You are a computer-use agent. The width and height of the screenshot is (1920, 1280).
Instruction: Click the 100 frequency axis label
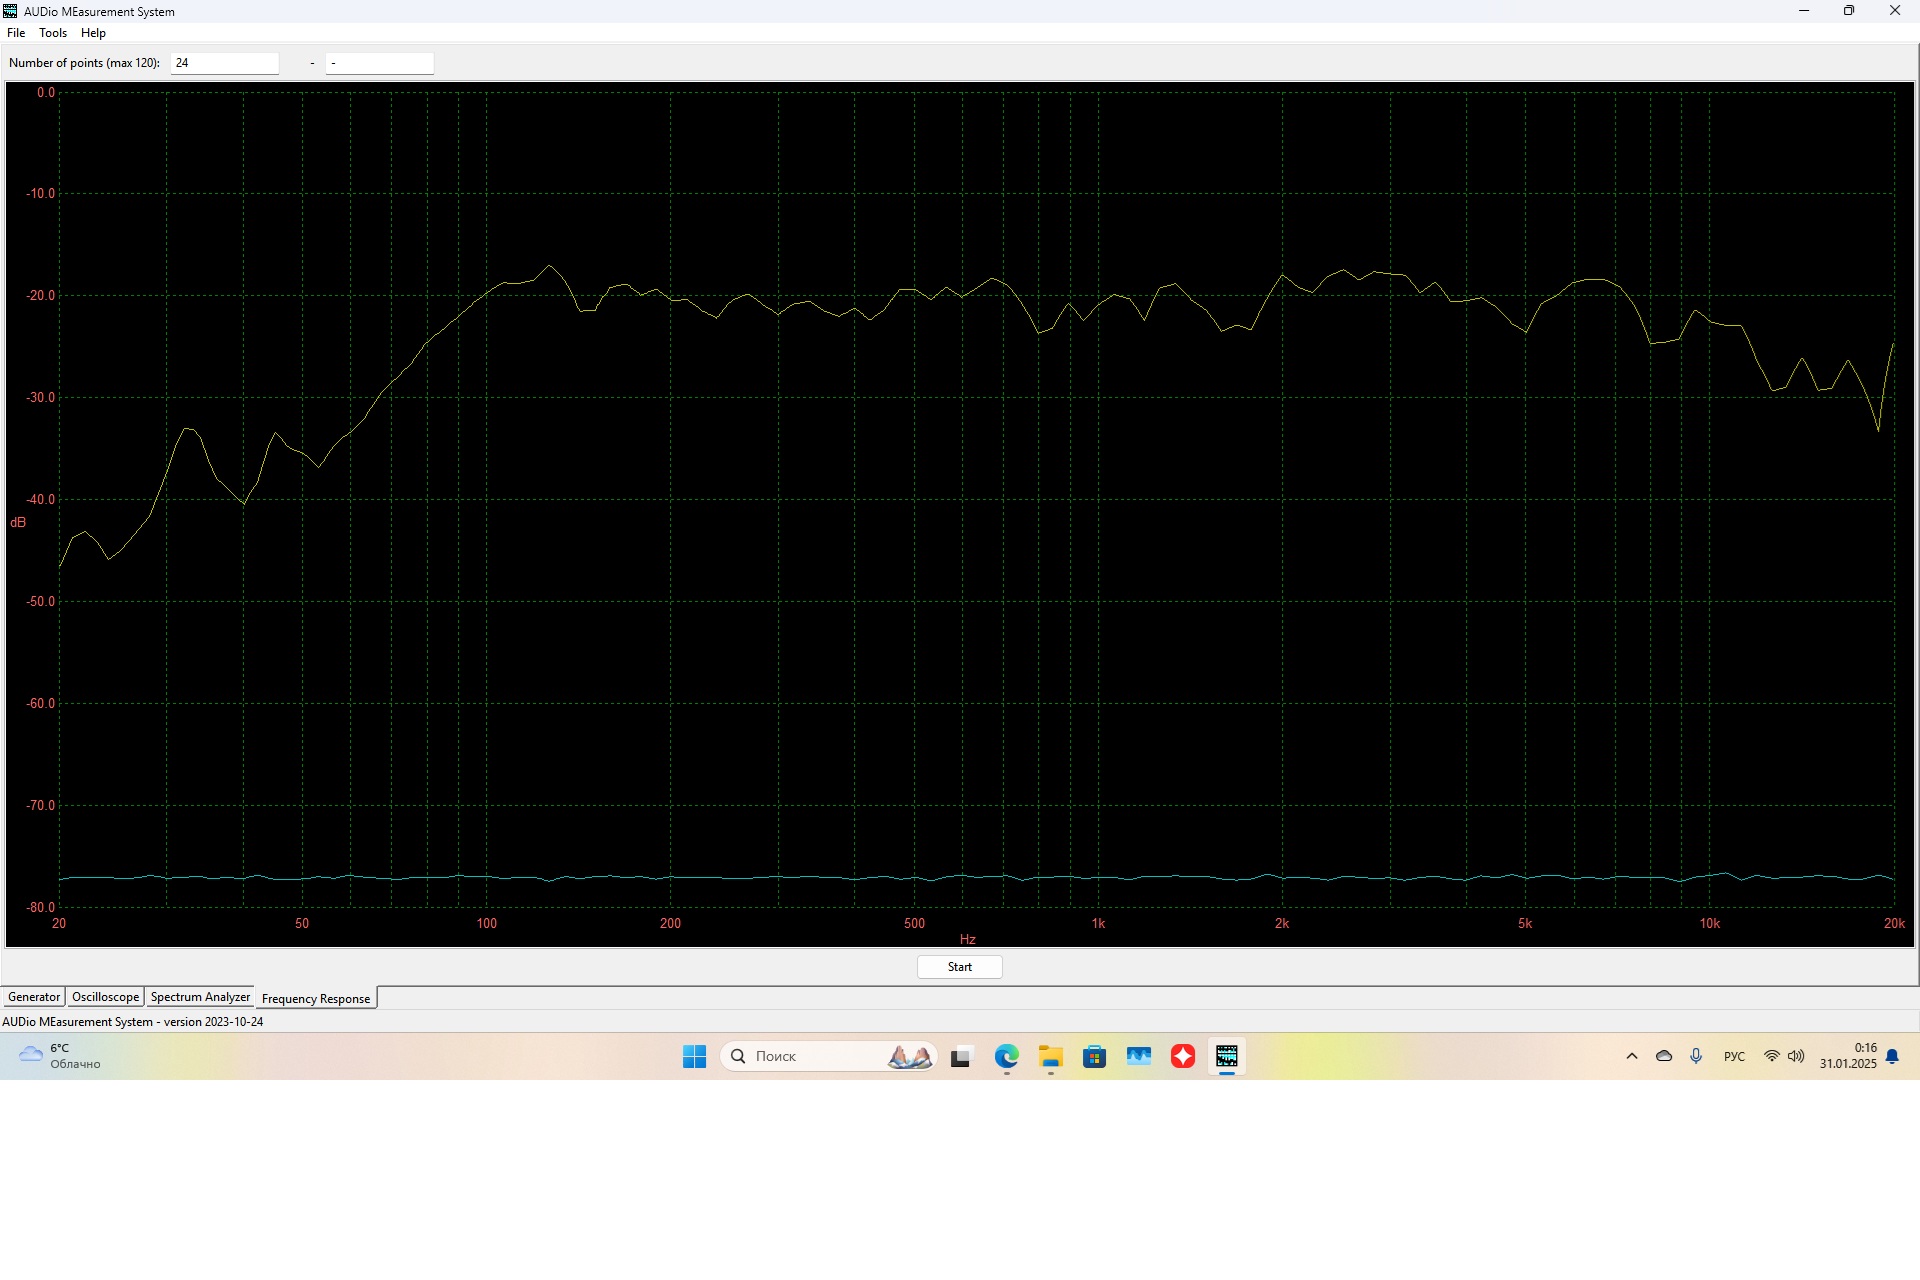click(486, 923)
